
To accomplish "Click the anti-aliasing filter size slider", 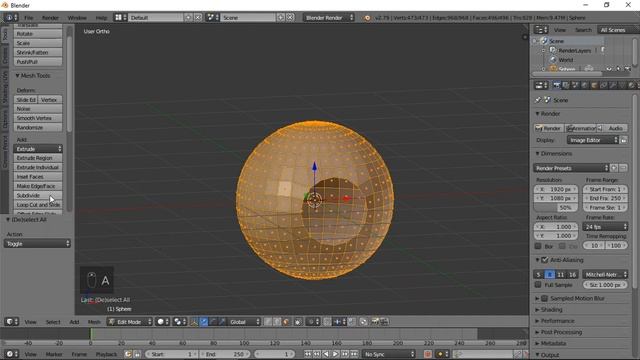I will point(605,284).
